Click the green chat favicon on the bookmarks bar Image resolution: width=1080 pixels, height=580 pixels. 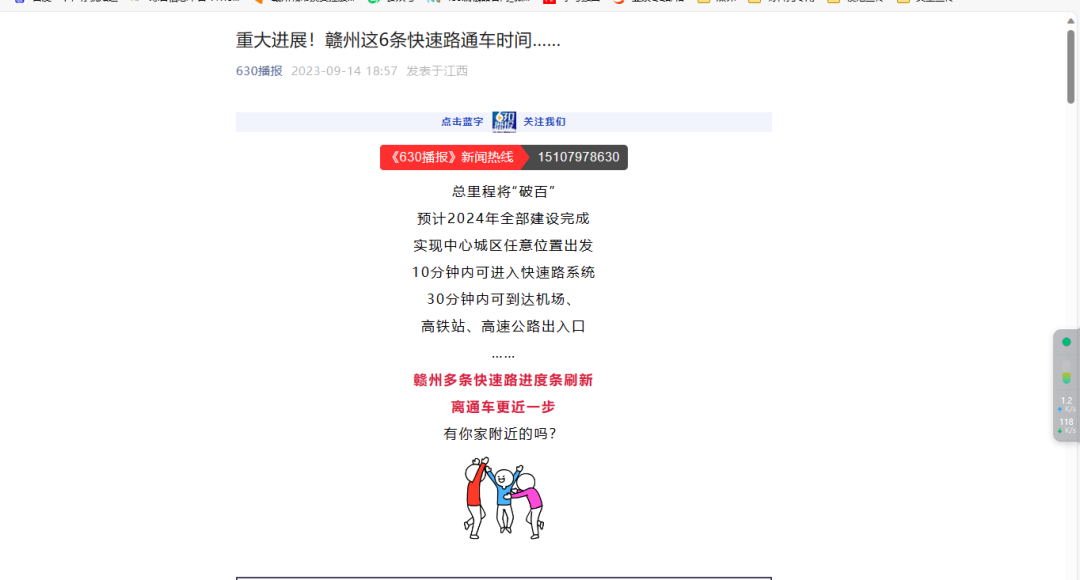373,4
